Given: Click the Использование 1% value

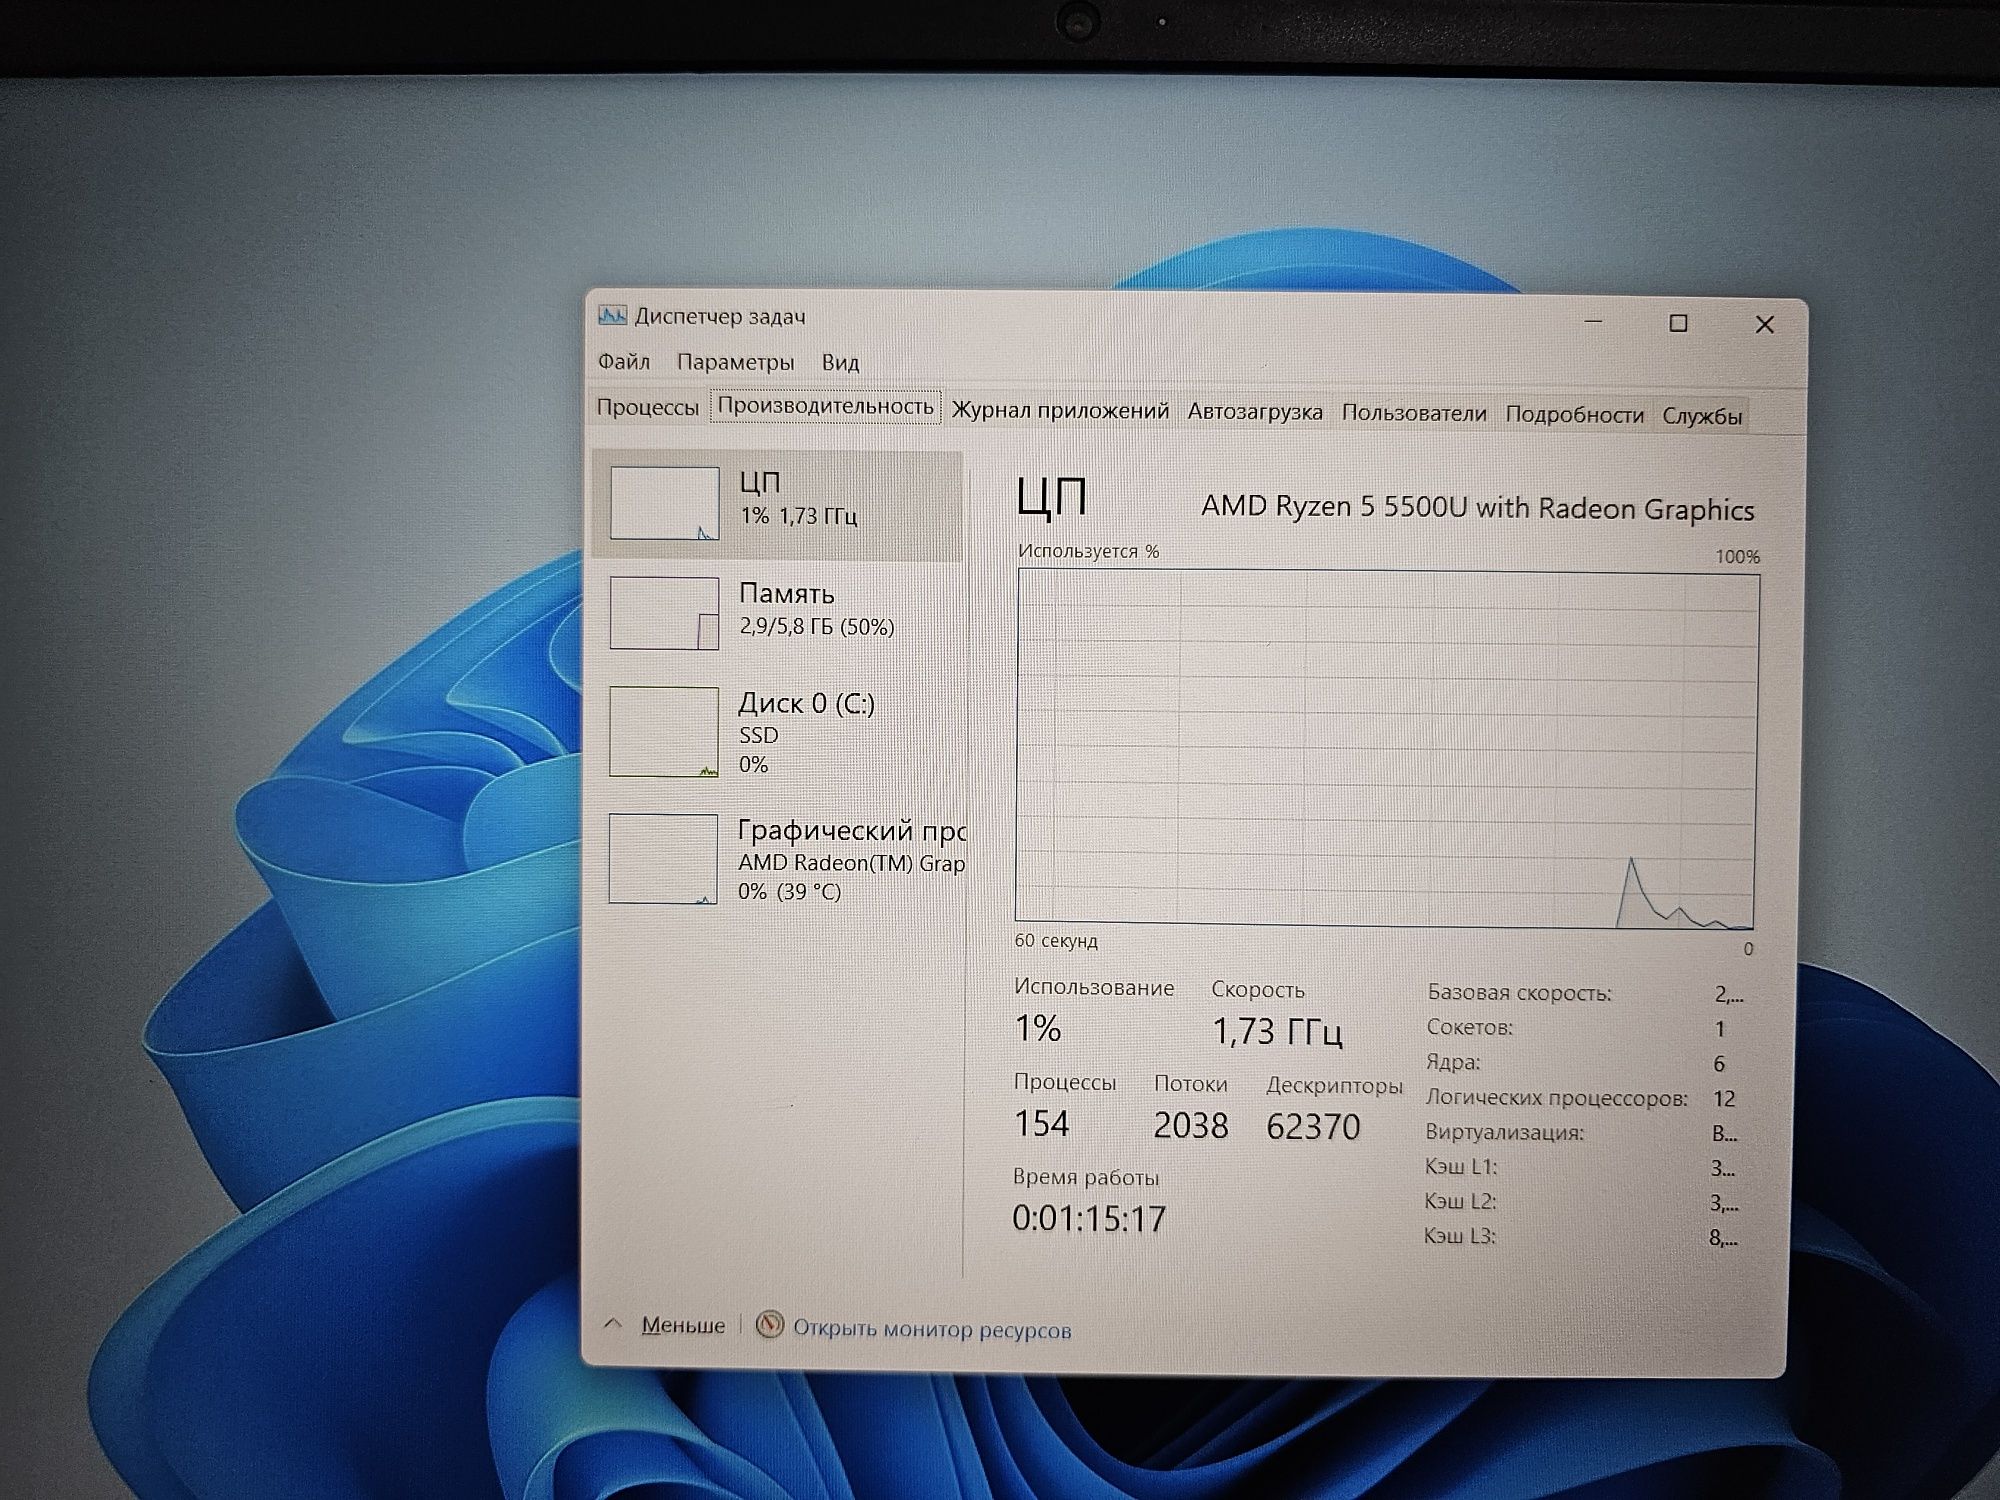Looking at the screenshot, I should point(1038,1028).
